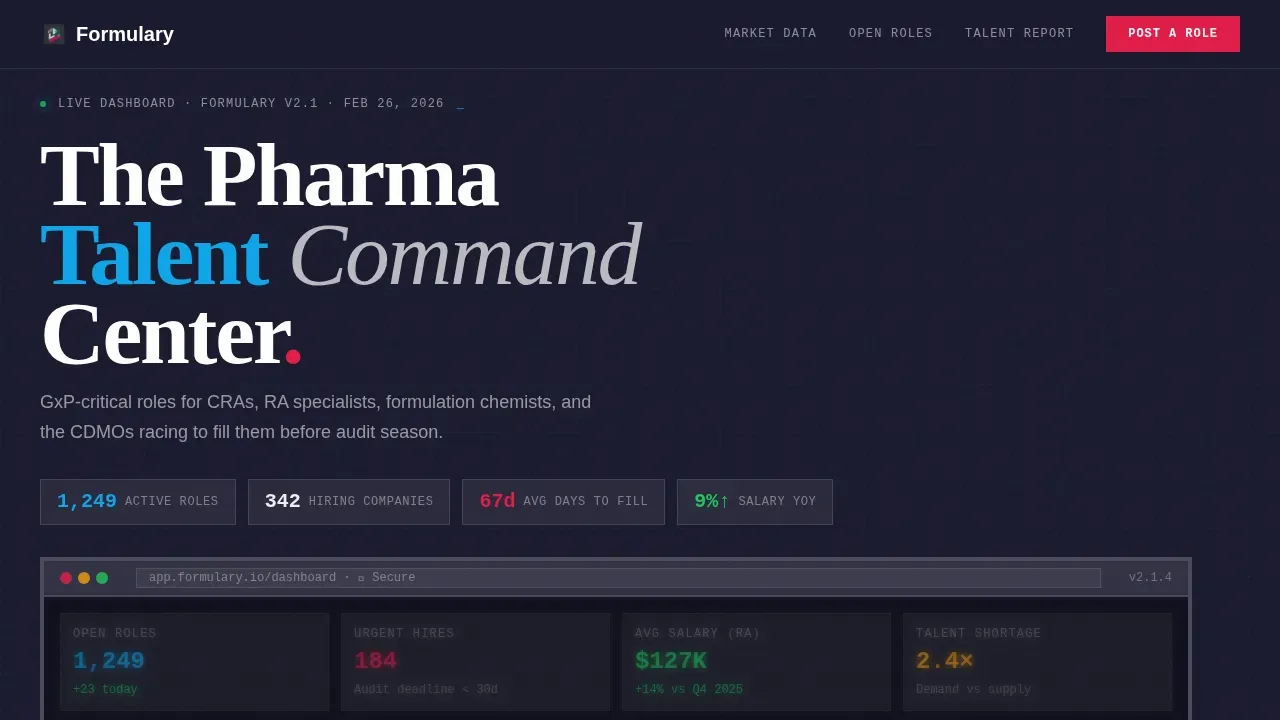Select the 9% Salary YoY stat
The height and width of the screenshot is (720, 1280).
pyautogui.click(x=755, y=502)
